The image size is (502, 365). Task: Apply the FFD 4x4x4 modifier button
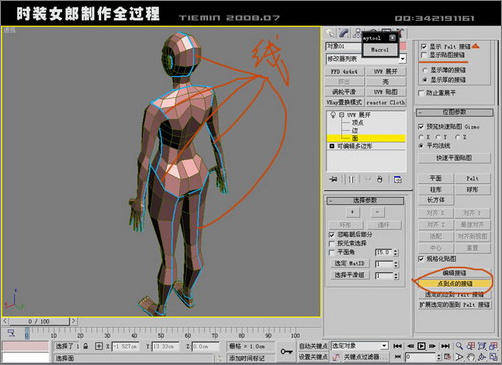[x=344, y=71]
